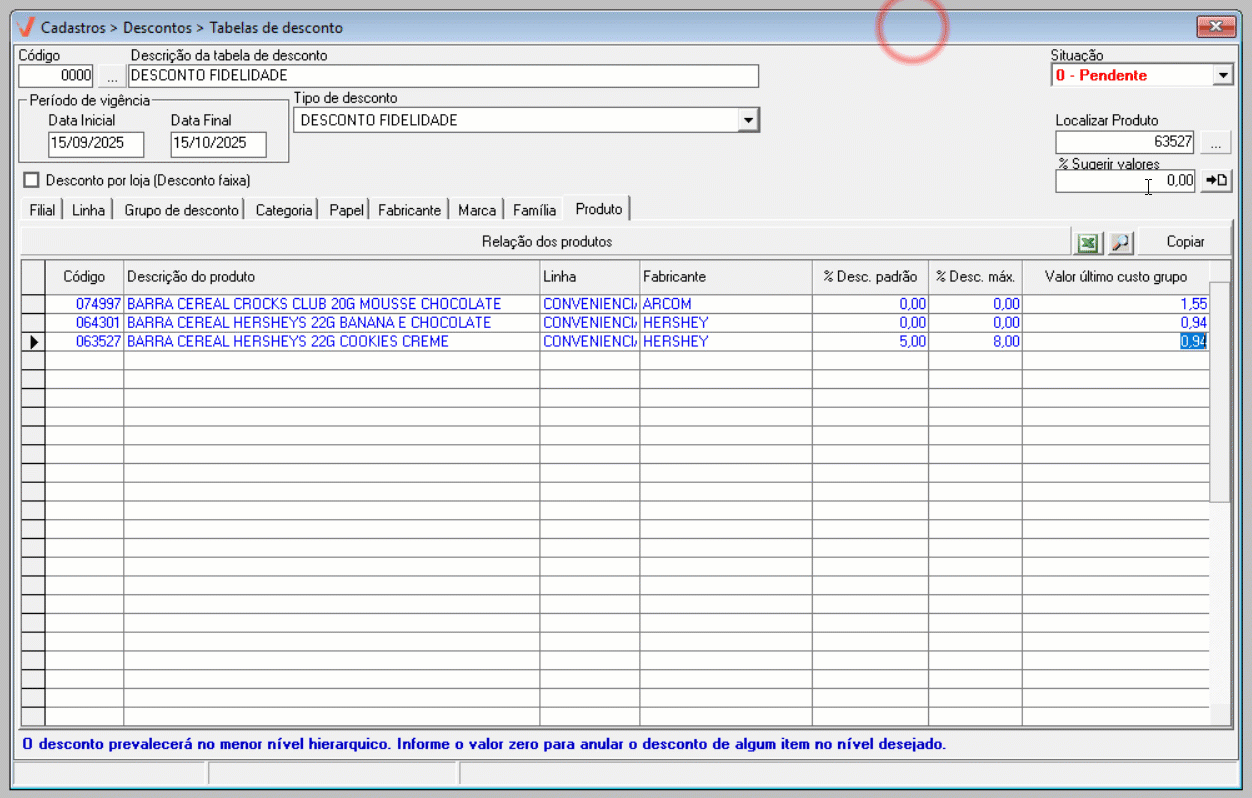Screen dimensions: 1252x798
Task: Open product lookup ellipsis next to Localizar Produto
Action: click(x=1216, y=142)
